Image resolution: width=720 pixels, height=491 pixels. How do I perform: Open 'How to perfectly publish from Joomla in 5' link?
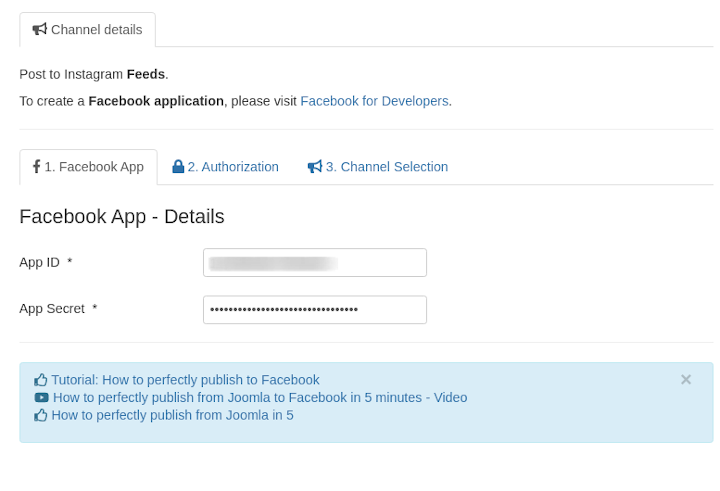click(x=172, y=415)
